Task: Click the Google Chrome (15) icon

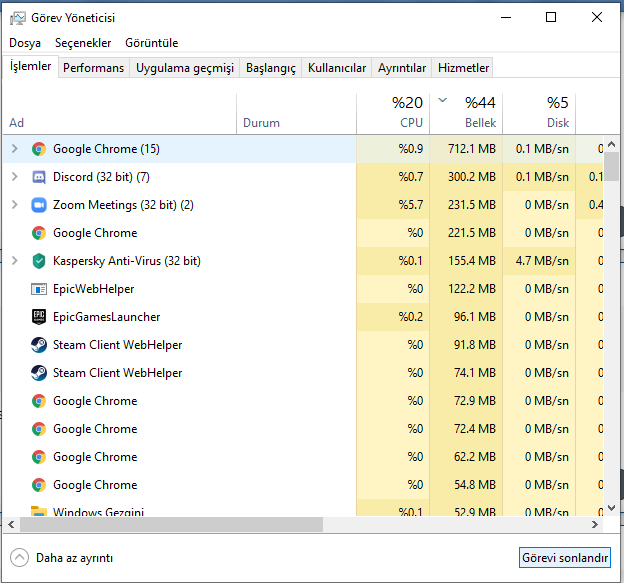Action: tap(39, 149)
